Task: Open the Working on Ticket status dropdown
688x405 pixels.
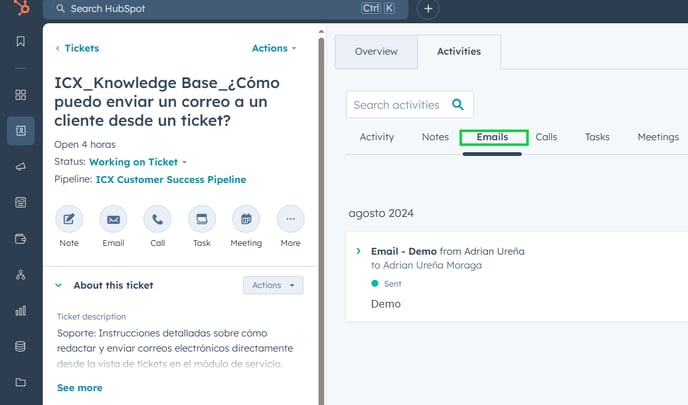Action: click(x=138, y=162)
